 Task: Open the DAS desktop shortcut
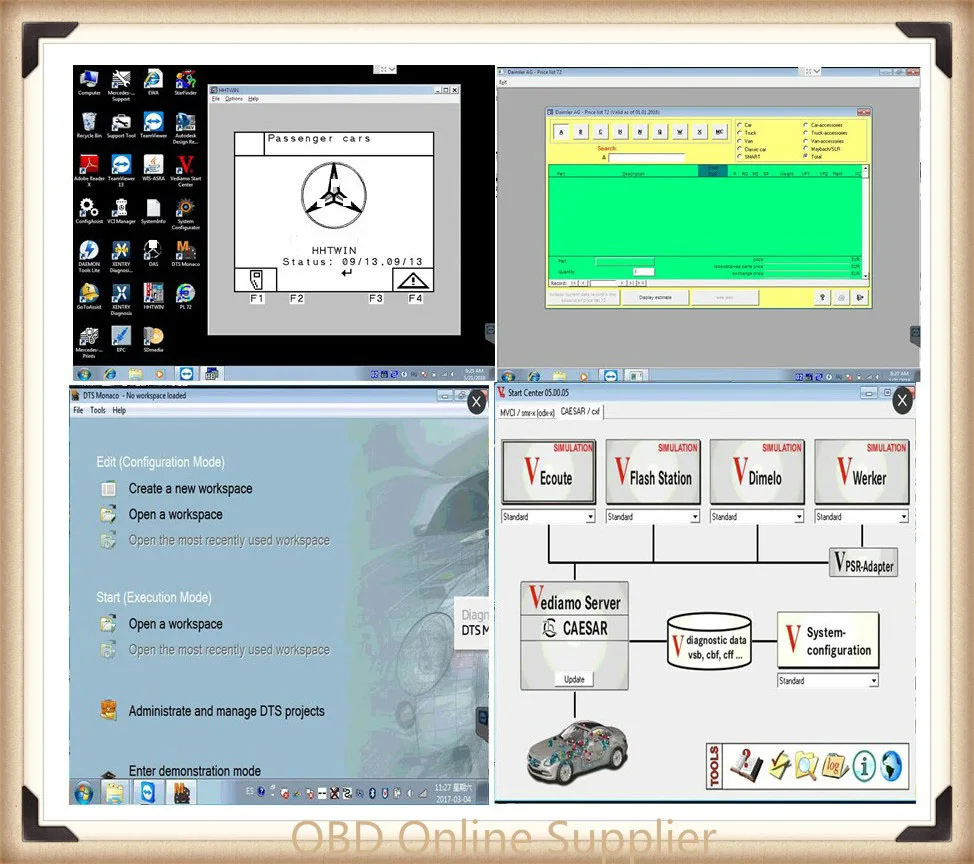(153, 253)
